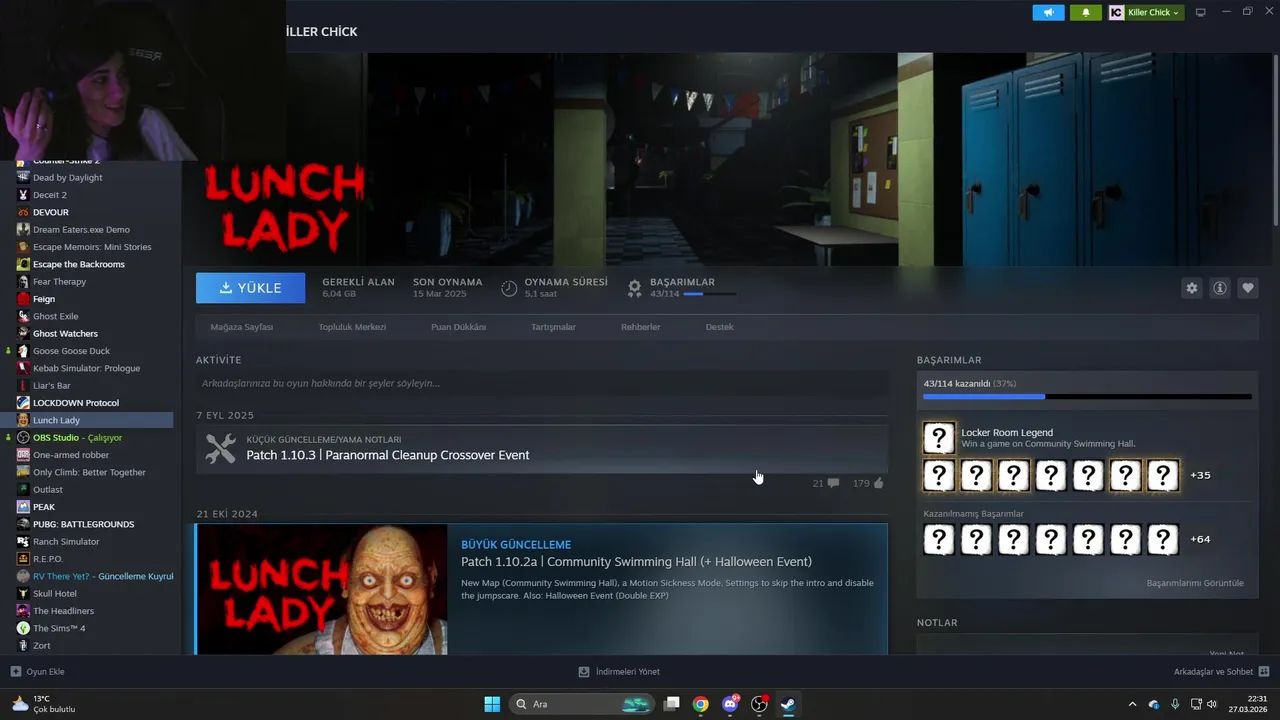
Task: Open the Puan Dükkânı tab
Action: coord(458,327)
